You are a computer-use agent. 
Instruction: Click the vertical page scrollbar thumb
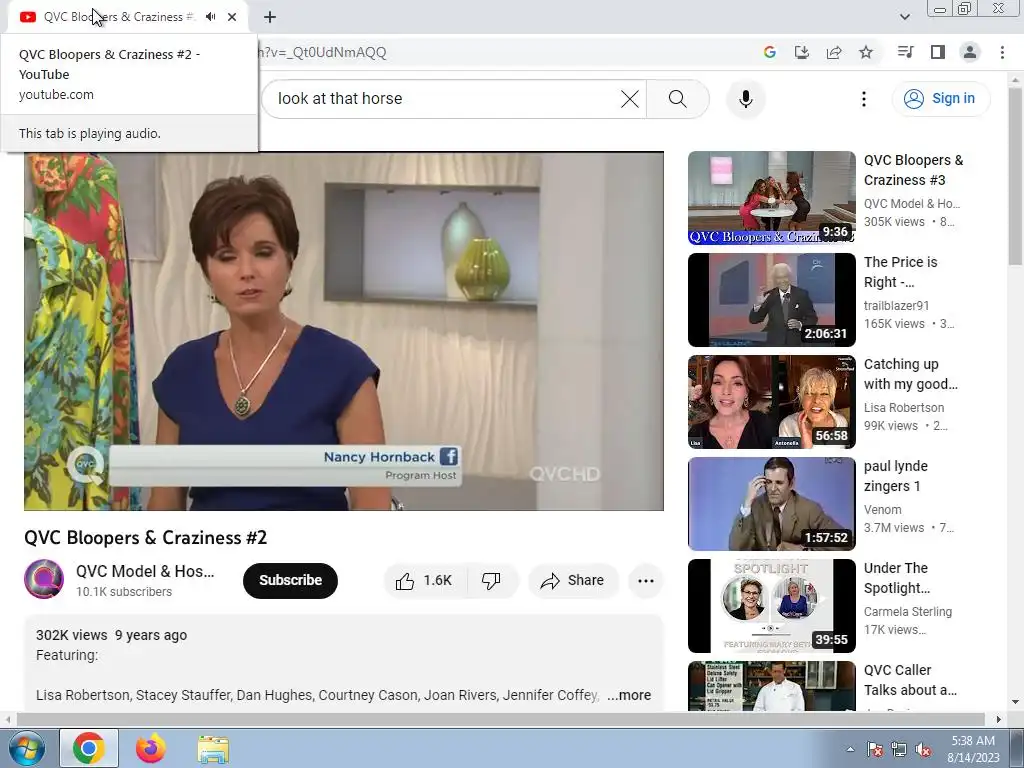tap(1015, 176)
